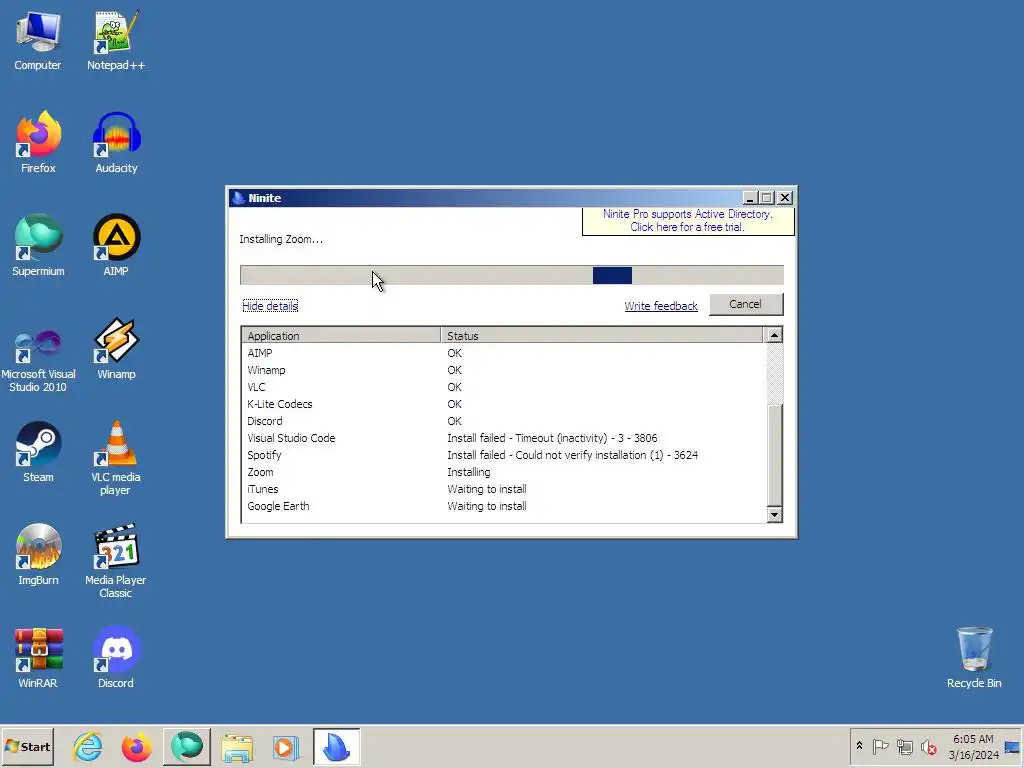Select the Winamp row in list
The height and width of the screenshot is (768, 1024).
tap(502, 370)
